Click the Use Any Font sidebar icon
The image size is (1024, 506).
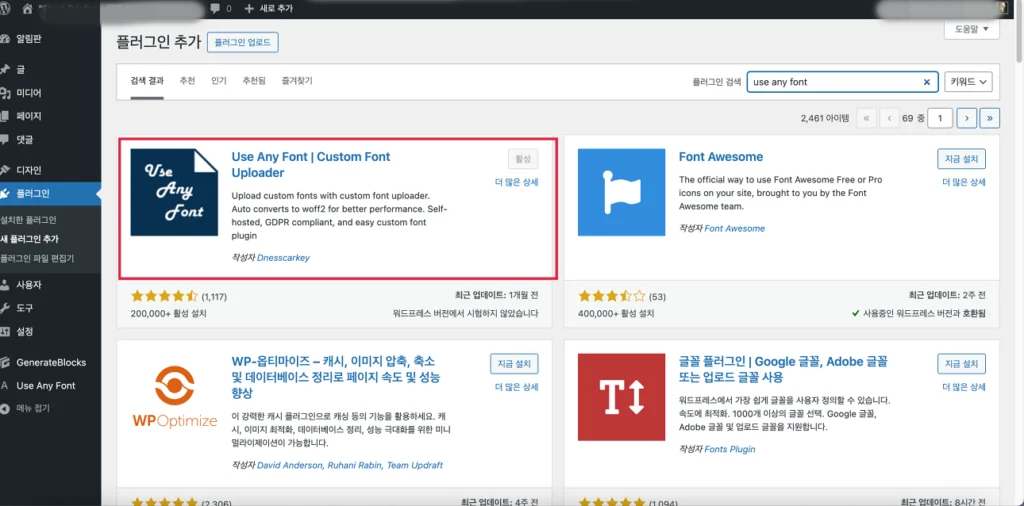[x=5, y=385]
